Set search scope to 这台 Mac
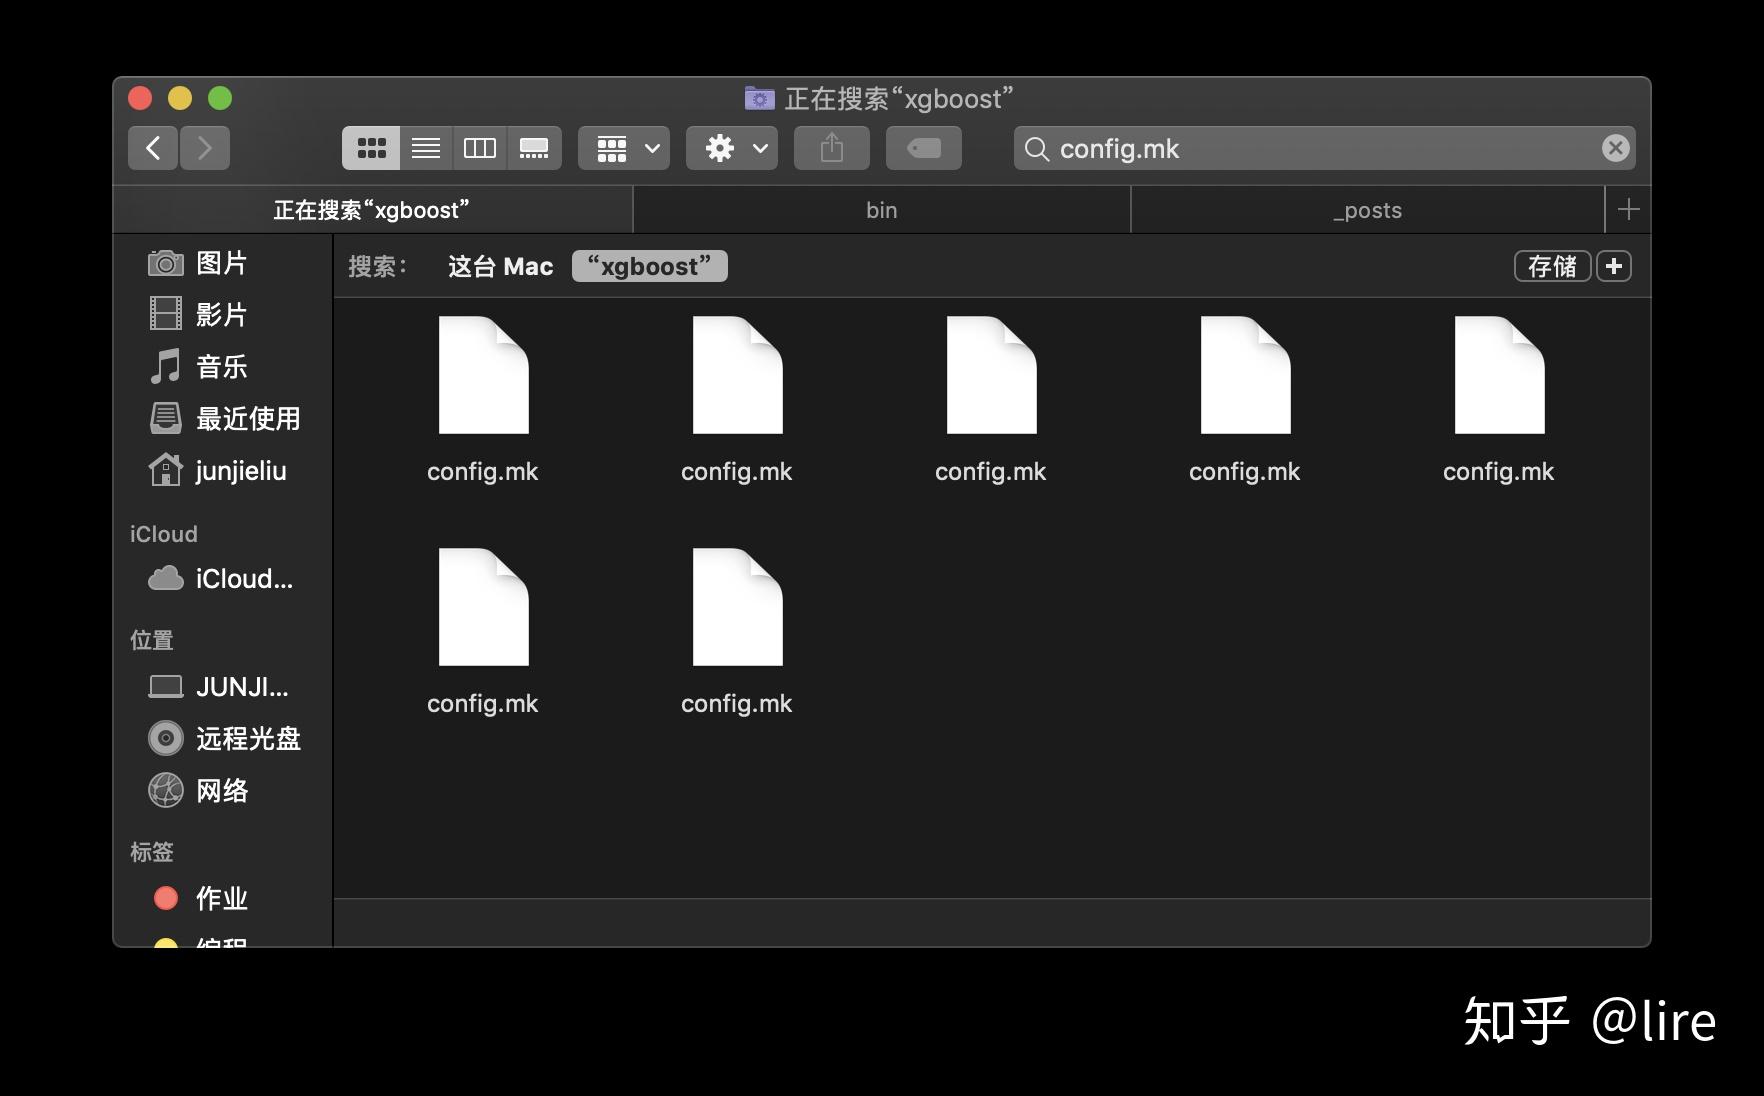This screenshot has width=1764, height=1096. (x=500, y=266)
